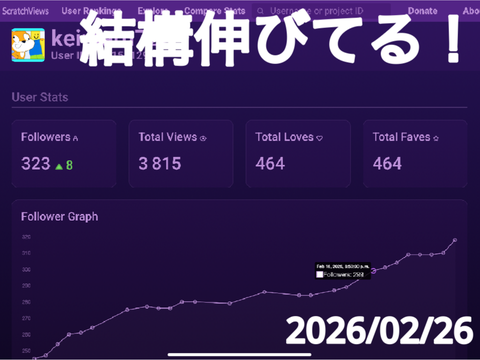
Task: Click the "3 815" total views value
Action: click(160, 164)
